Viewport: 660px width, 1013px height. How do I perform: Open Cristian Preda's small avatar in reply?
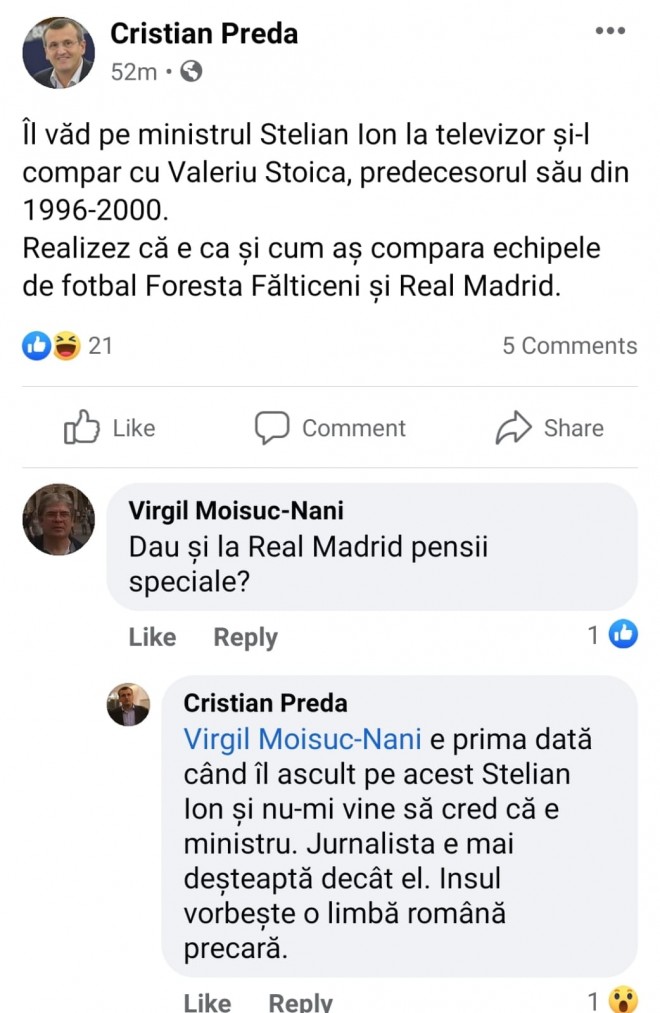129,704
